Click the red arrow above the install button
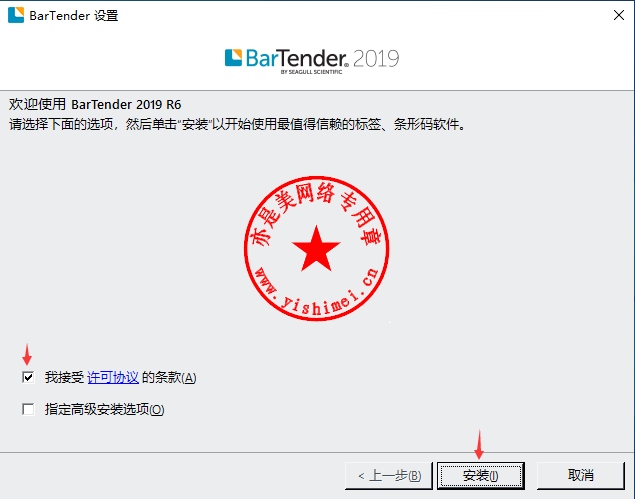The image size is (635, 499). [x=479, y=444]
